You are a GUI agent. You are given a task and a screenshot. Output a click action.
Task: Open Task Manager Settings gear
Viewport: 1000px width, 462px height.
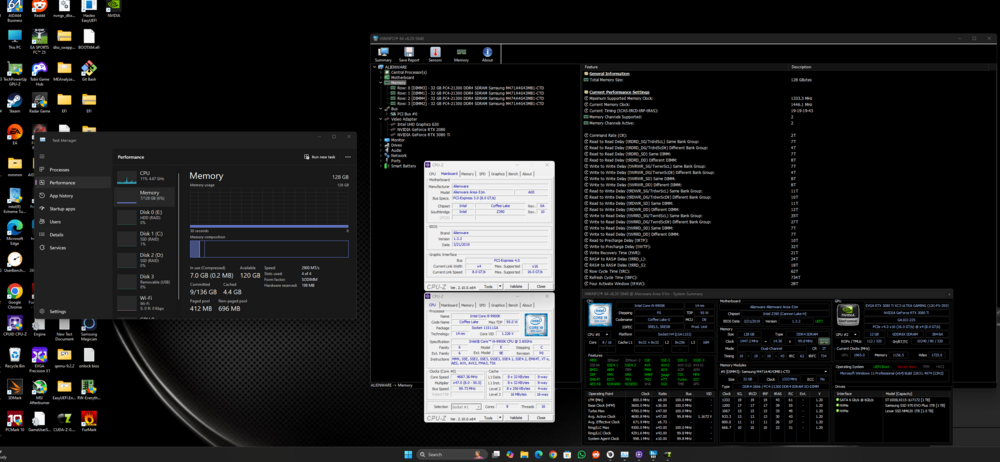point(42,311)
